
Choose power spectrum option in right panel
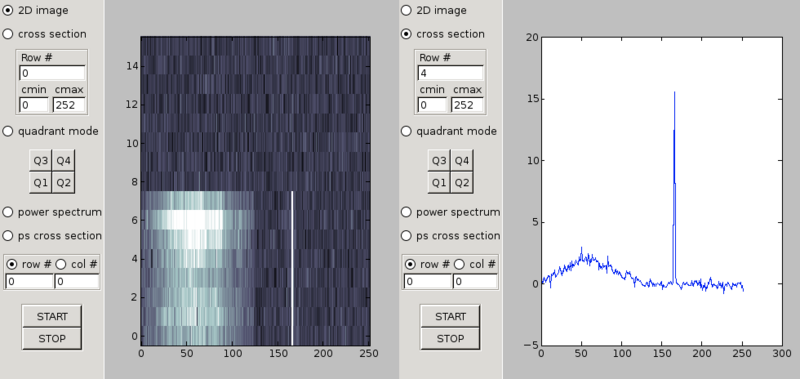(x=406, y=212)
